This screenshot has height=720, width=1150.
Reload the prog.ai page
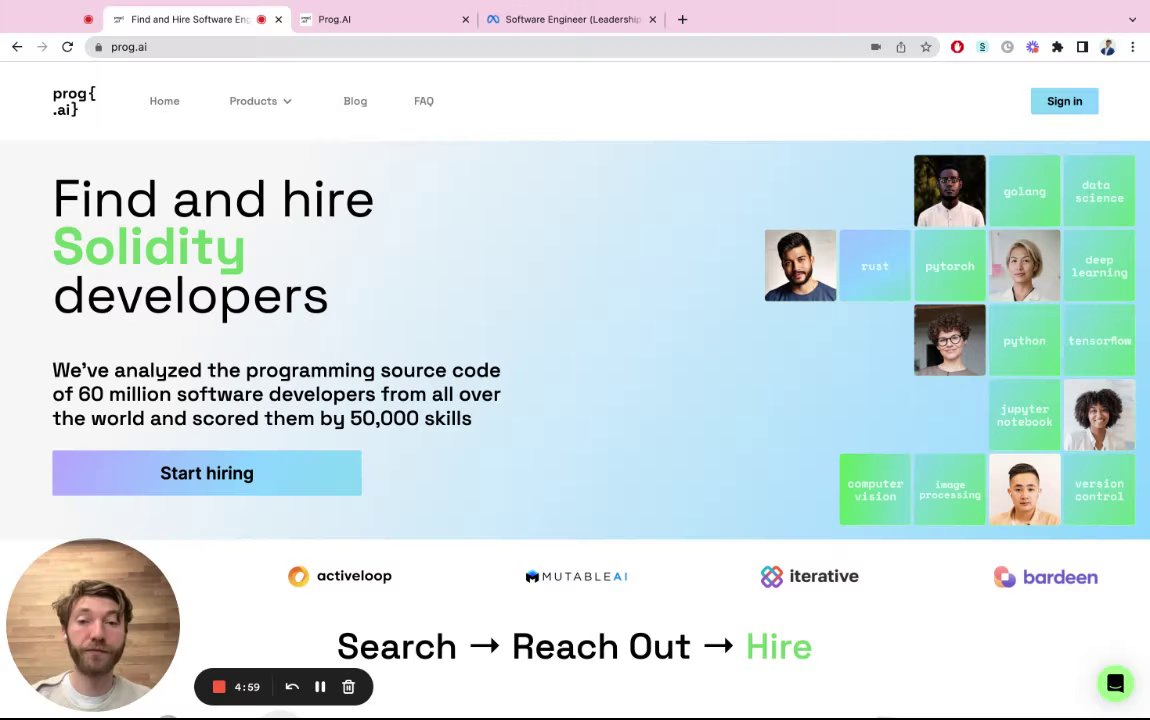point(67,47)
